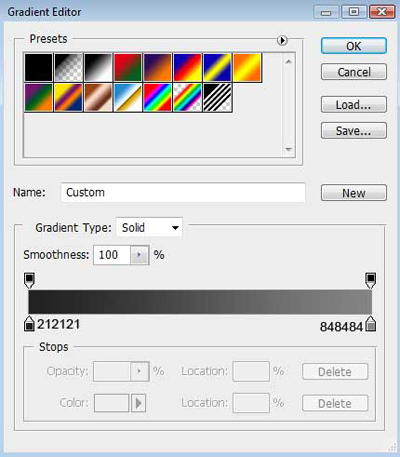Open the Smoothness slider popup arrow

139,255
